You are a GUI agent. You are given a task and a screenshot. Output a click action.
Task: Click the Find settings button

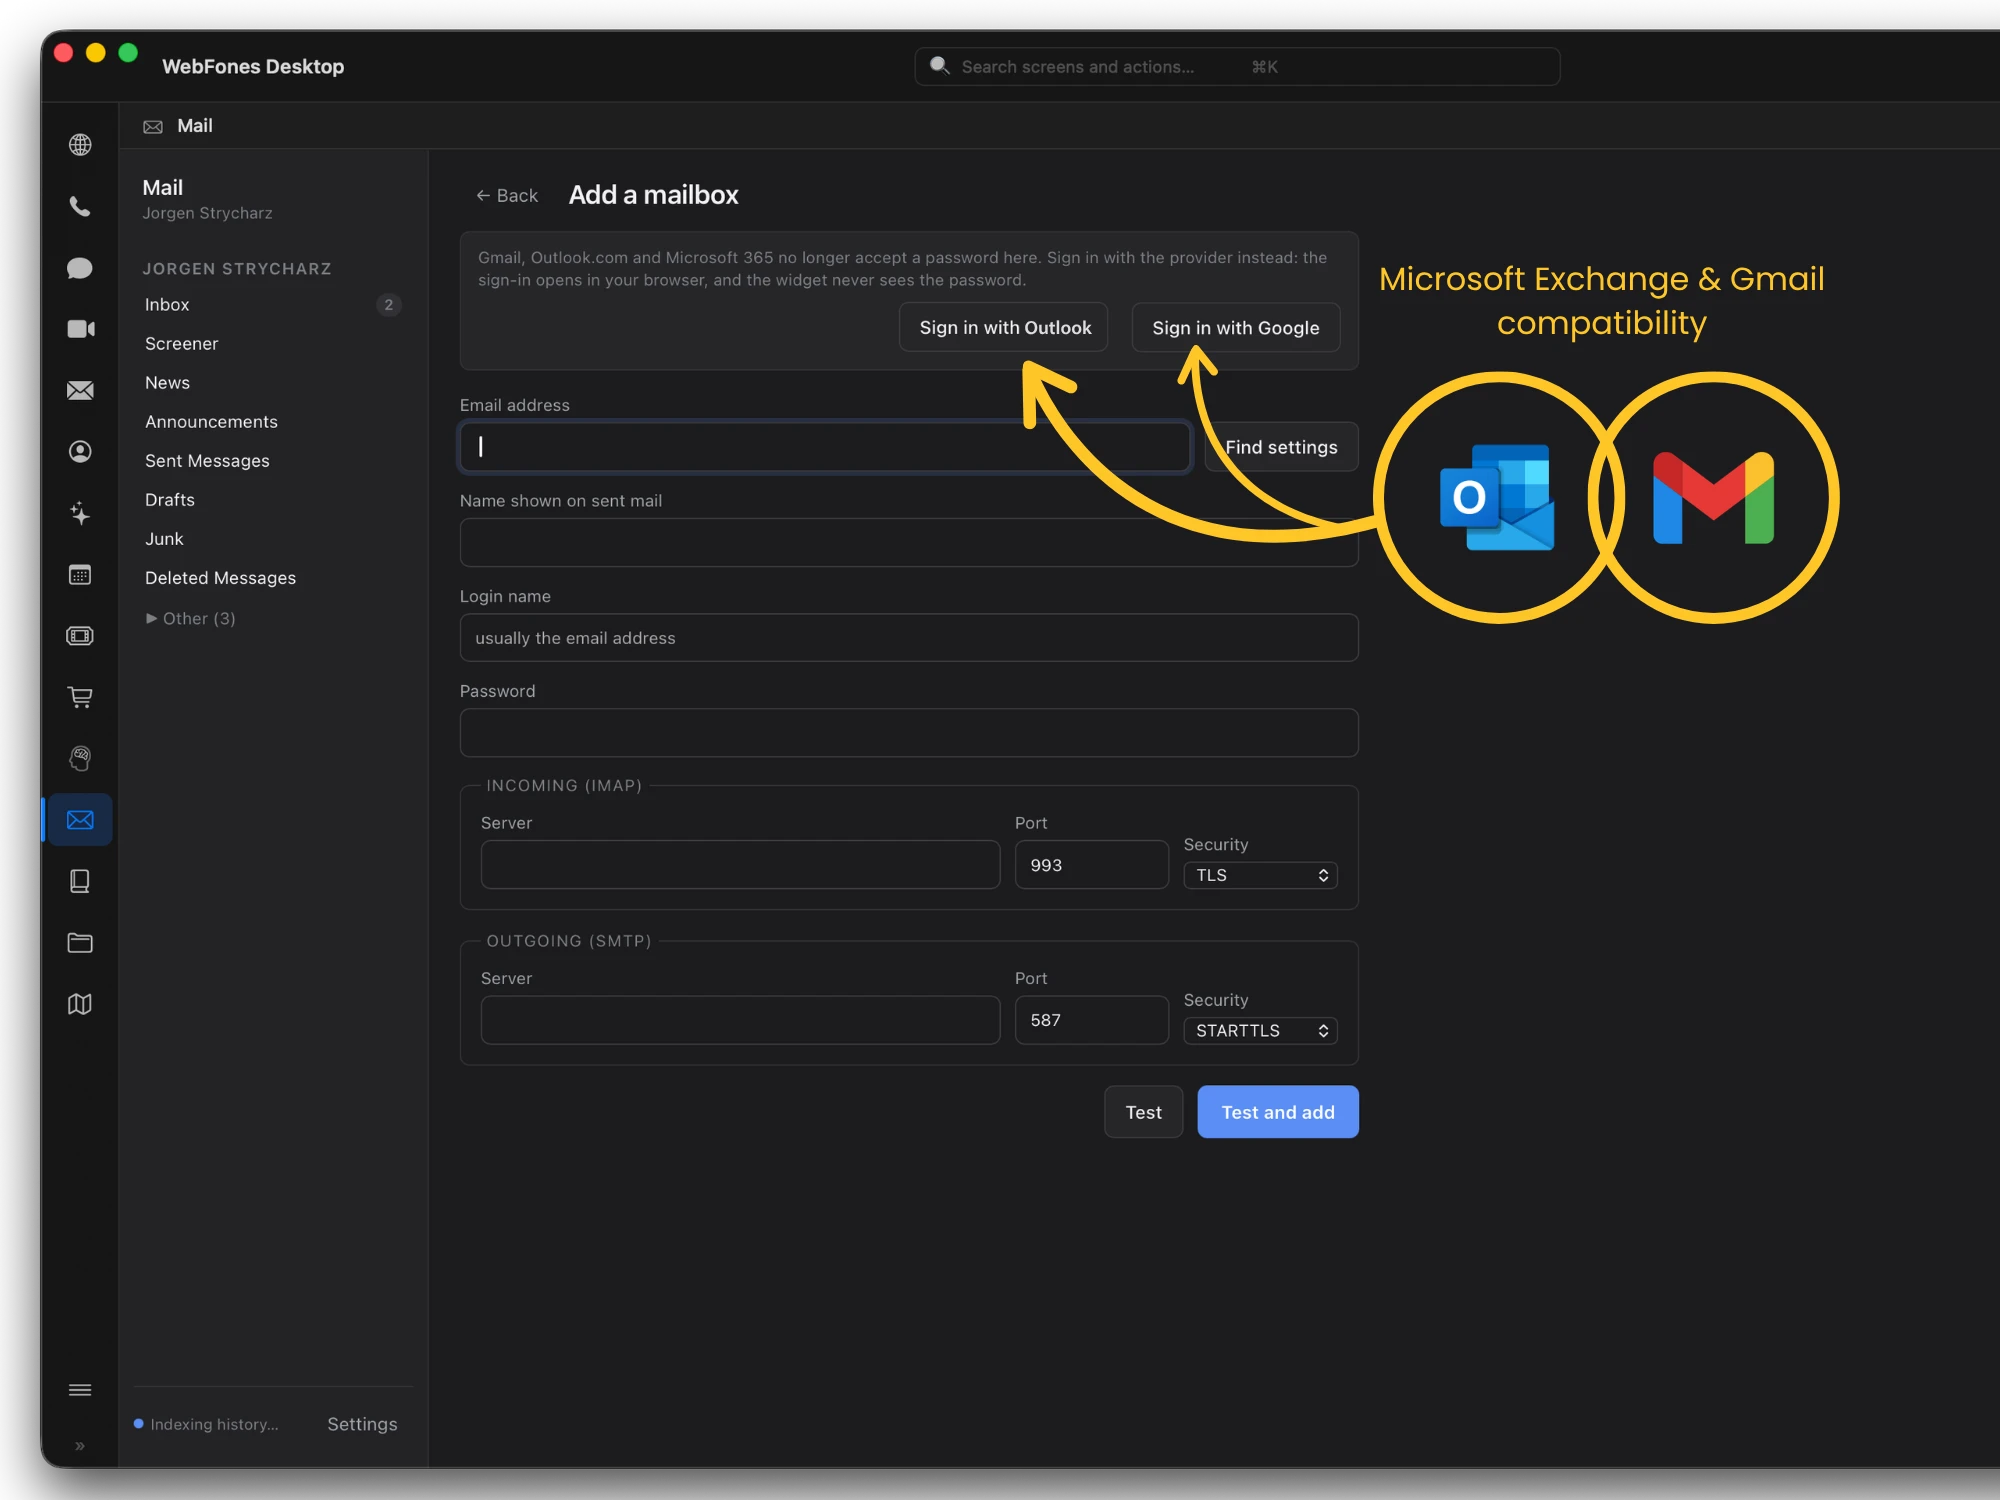1281,447
